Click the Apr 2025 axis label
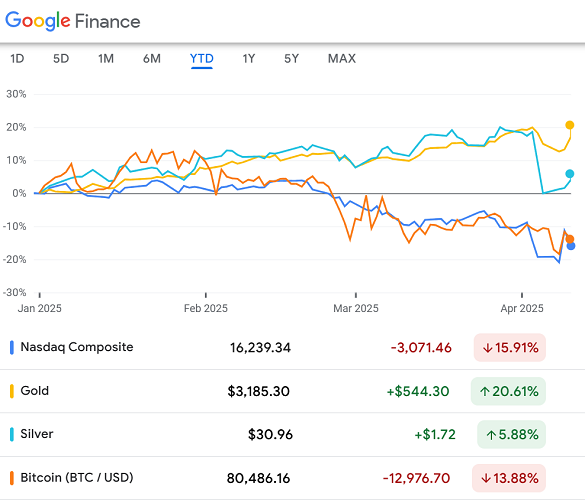Screen dimensions: 585x503 pos(522,308)
